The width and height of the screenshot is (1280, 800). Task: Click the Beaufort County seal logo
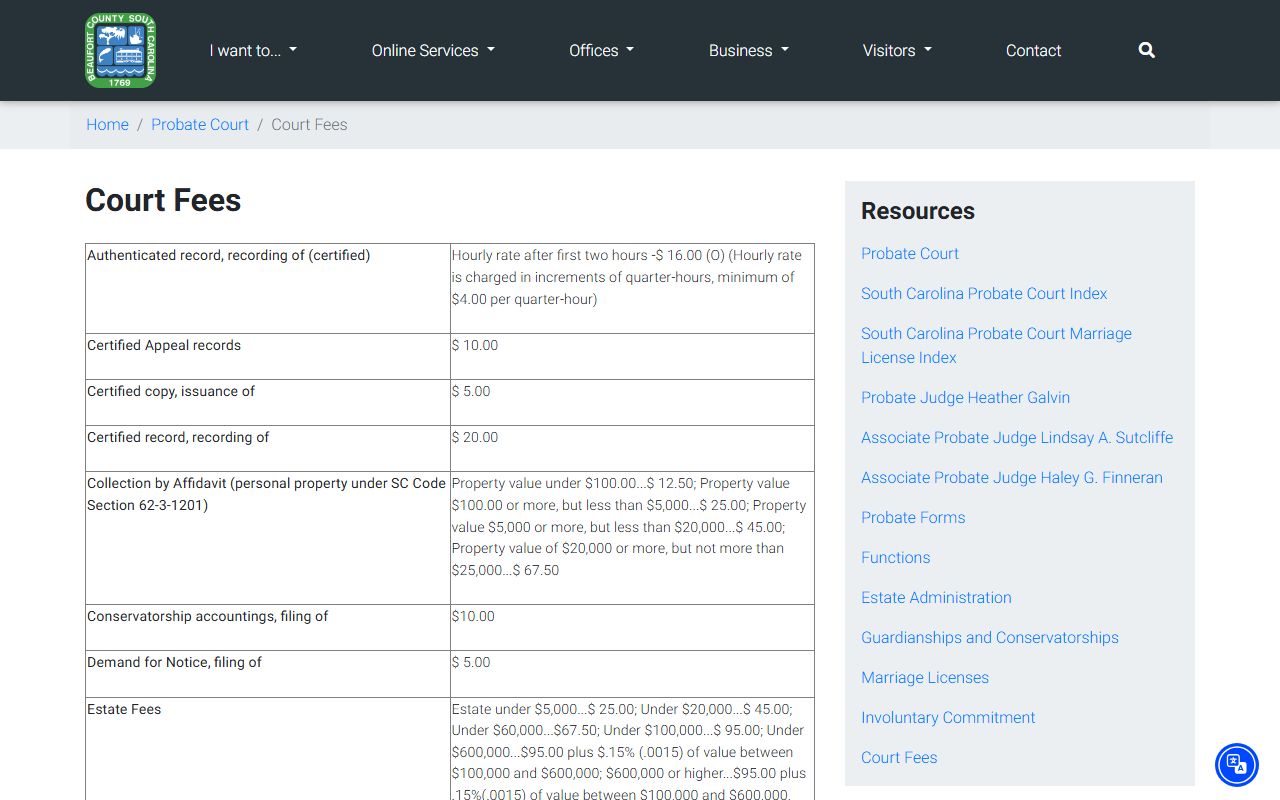(121, 50)
